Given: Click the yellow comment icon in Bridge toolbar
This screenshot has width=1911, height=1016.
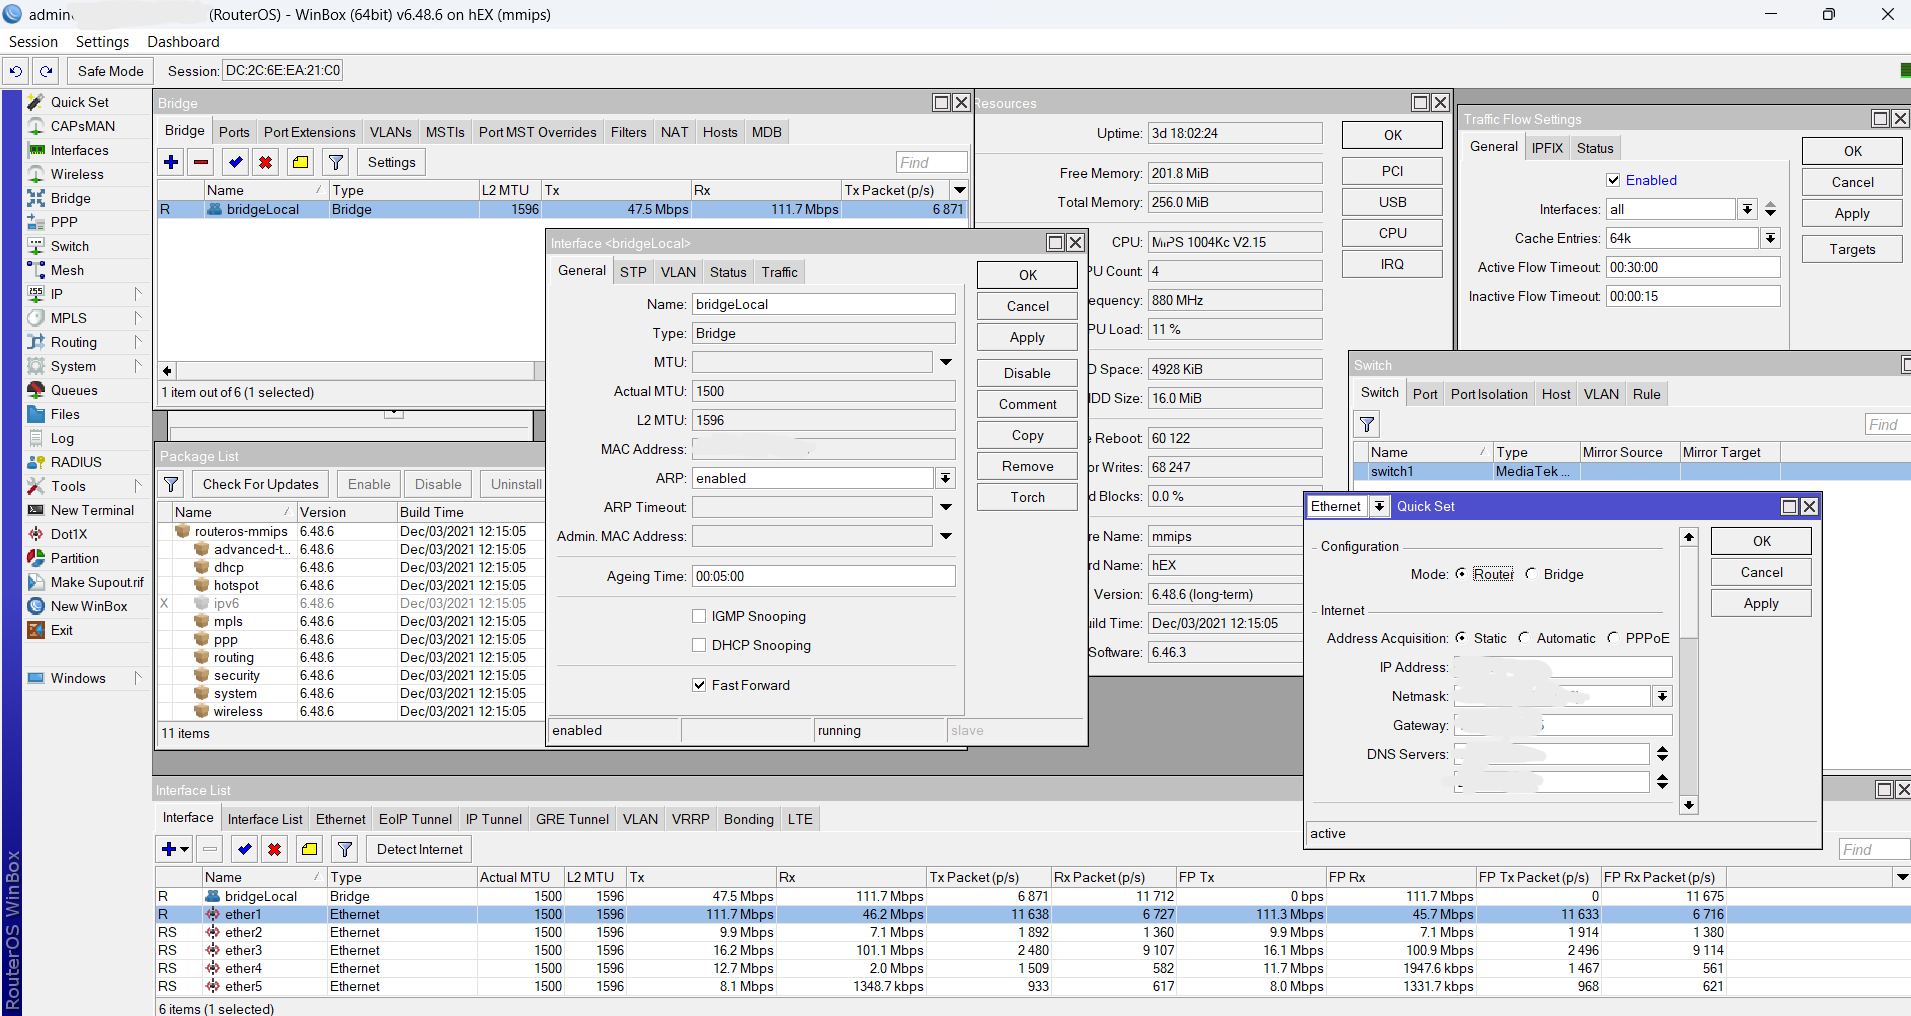Looking at the screenshot, I should 300,162.
